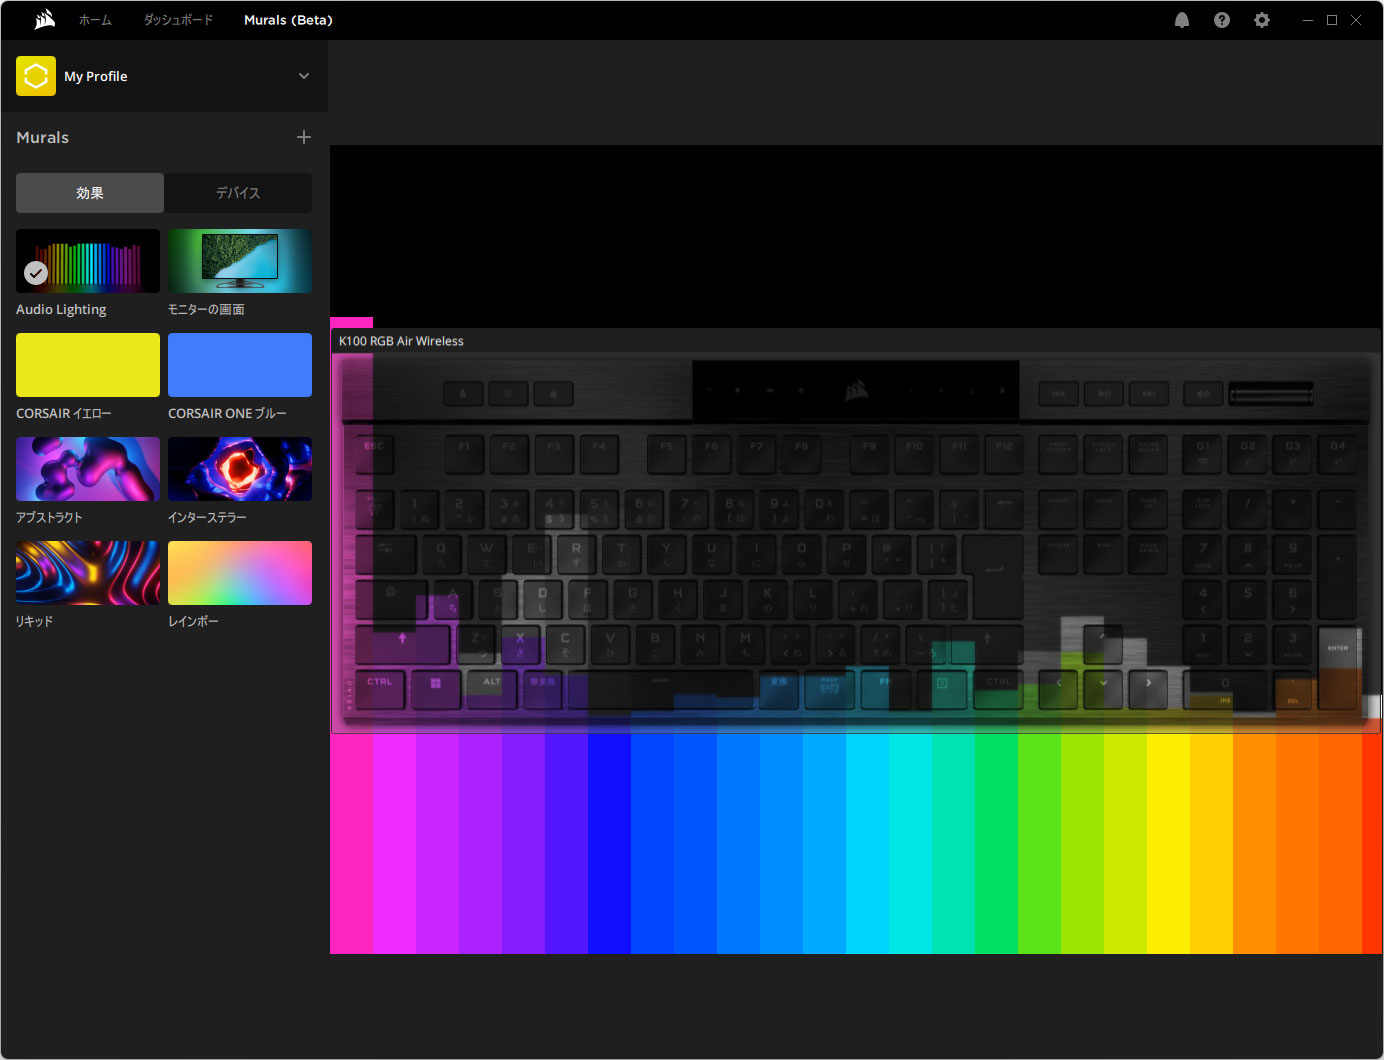Go to the ホーム tab

(x=96, y=20)
